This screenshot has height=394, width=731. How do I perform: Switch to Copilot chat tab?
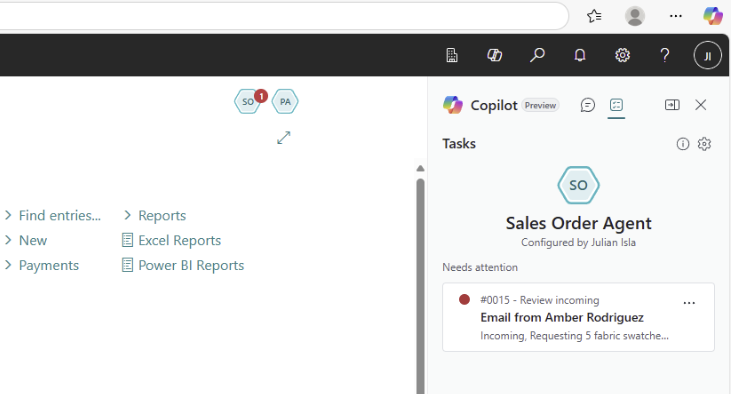pos(587,105)
